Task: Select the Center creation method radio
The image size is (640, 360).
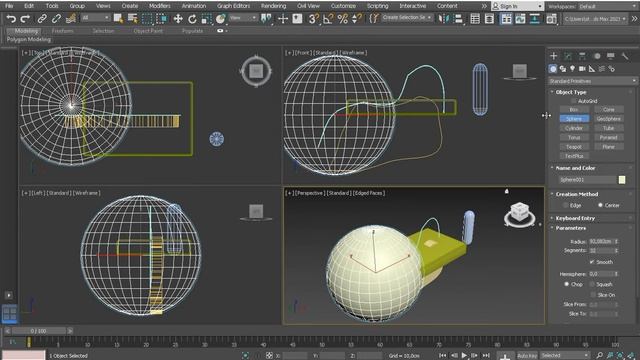Action: pos(600,205)
